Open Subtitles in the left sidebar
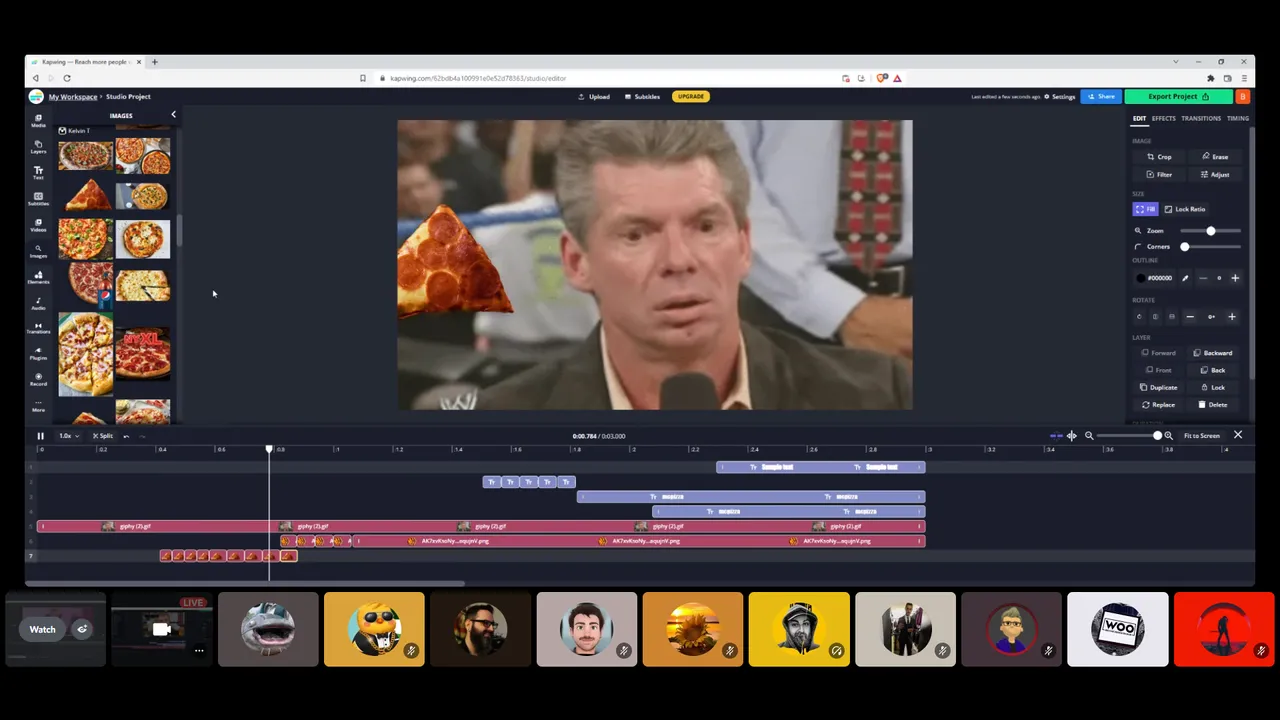Image resolution: width=1280 pixels, height=720 pixels. tap(38, 198)
